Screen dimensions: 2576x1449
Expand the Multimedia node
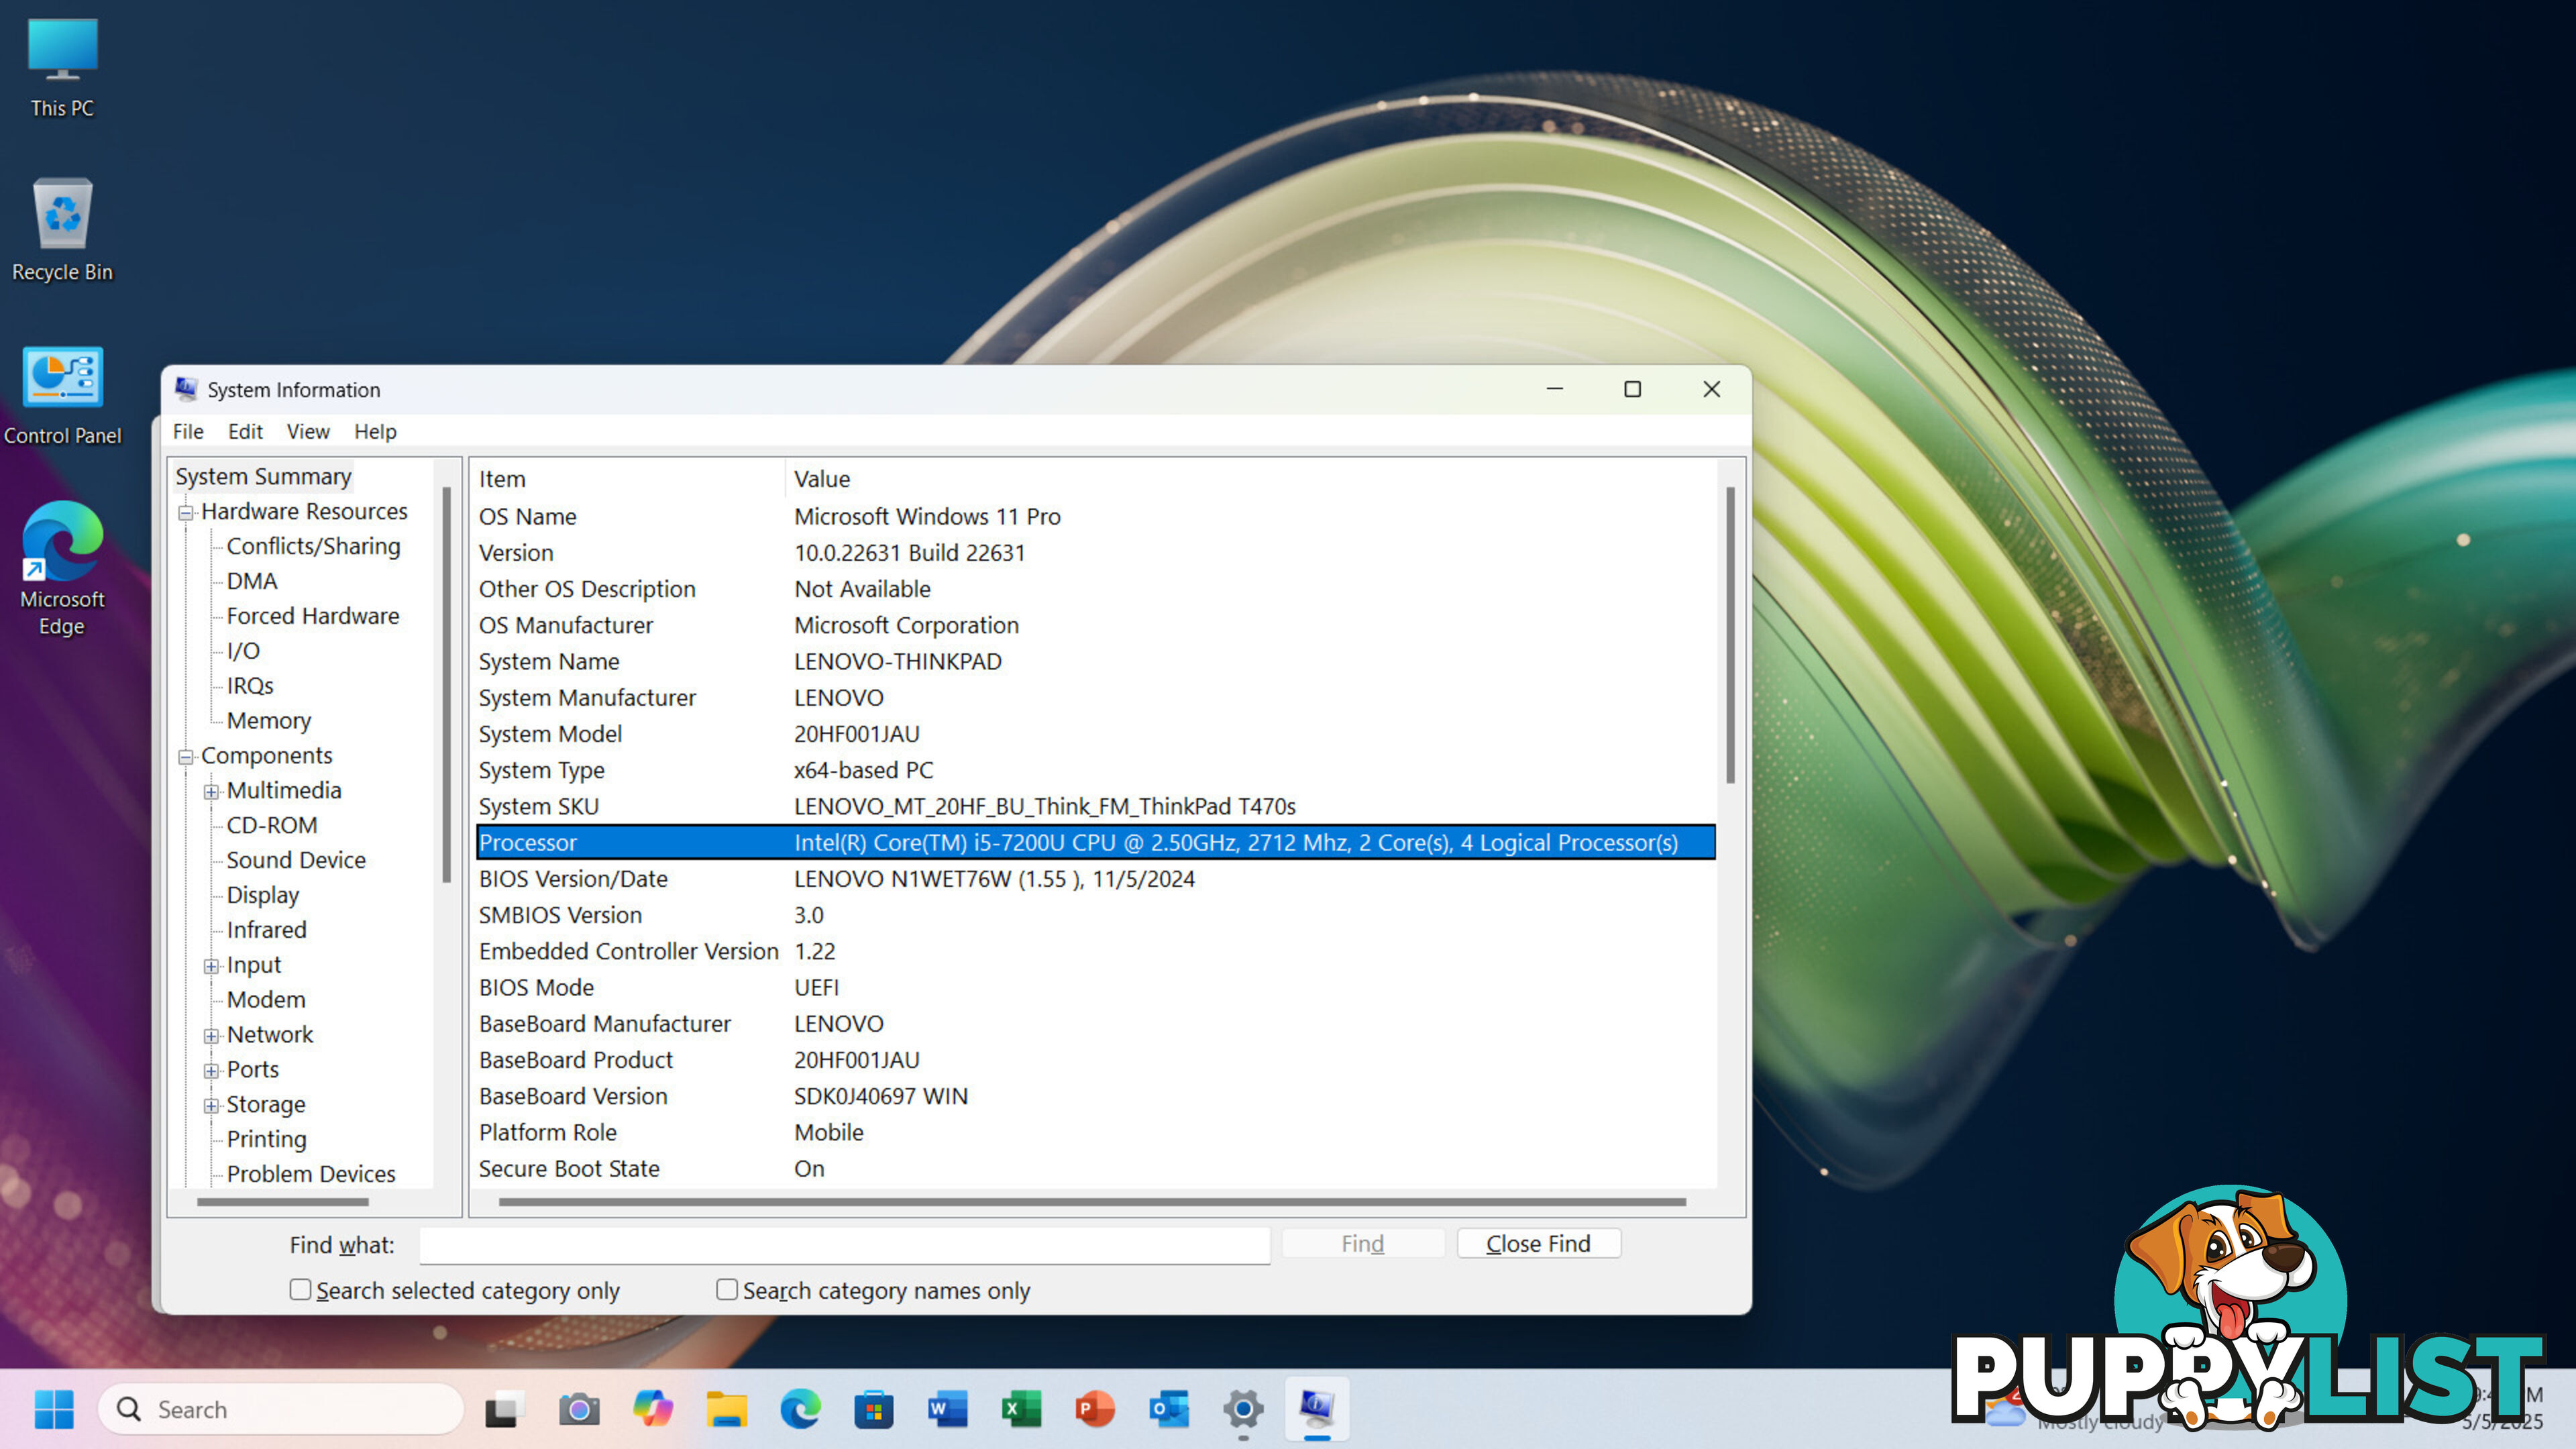tap(211, 792)
